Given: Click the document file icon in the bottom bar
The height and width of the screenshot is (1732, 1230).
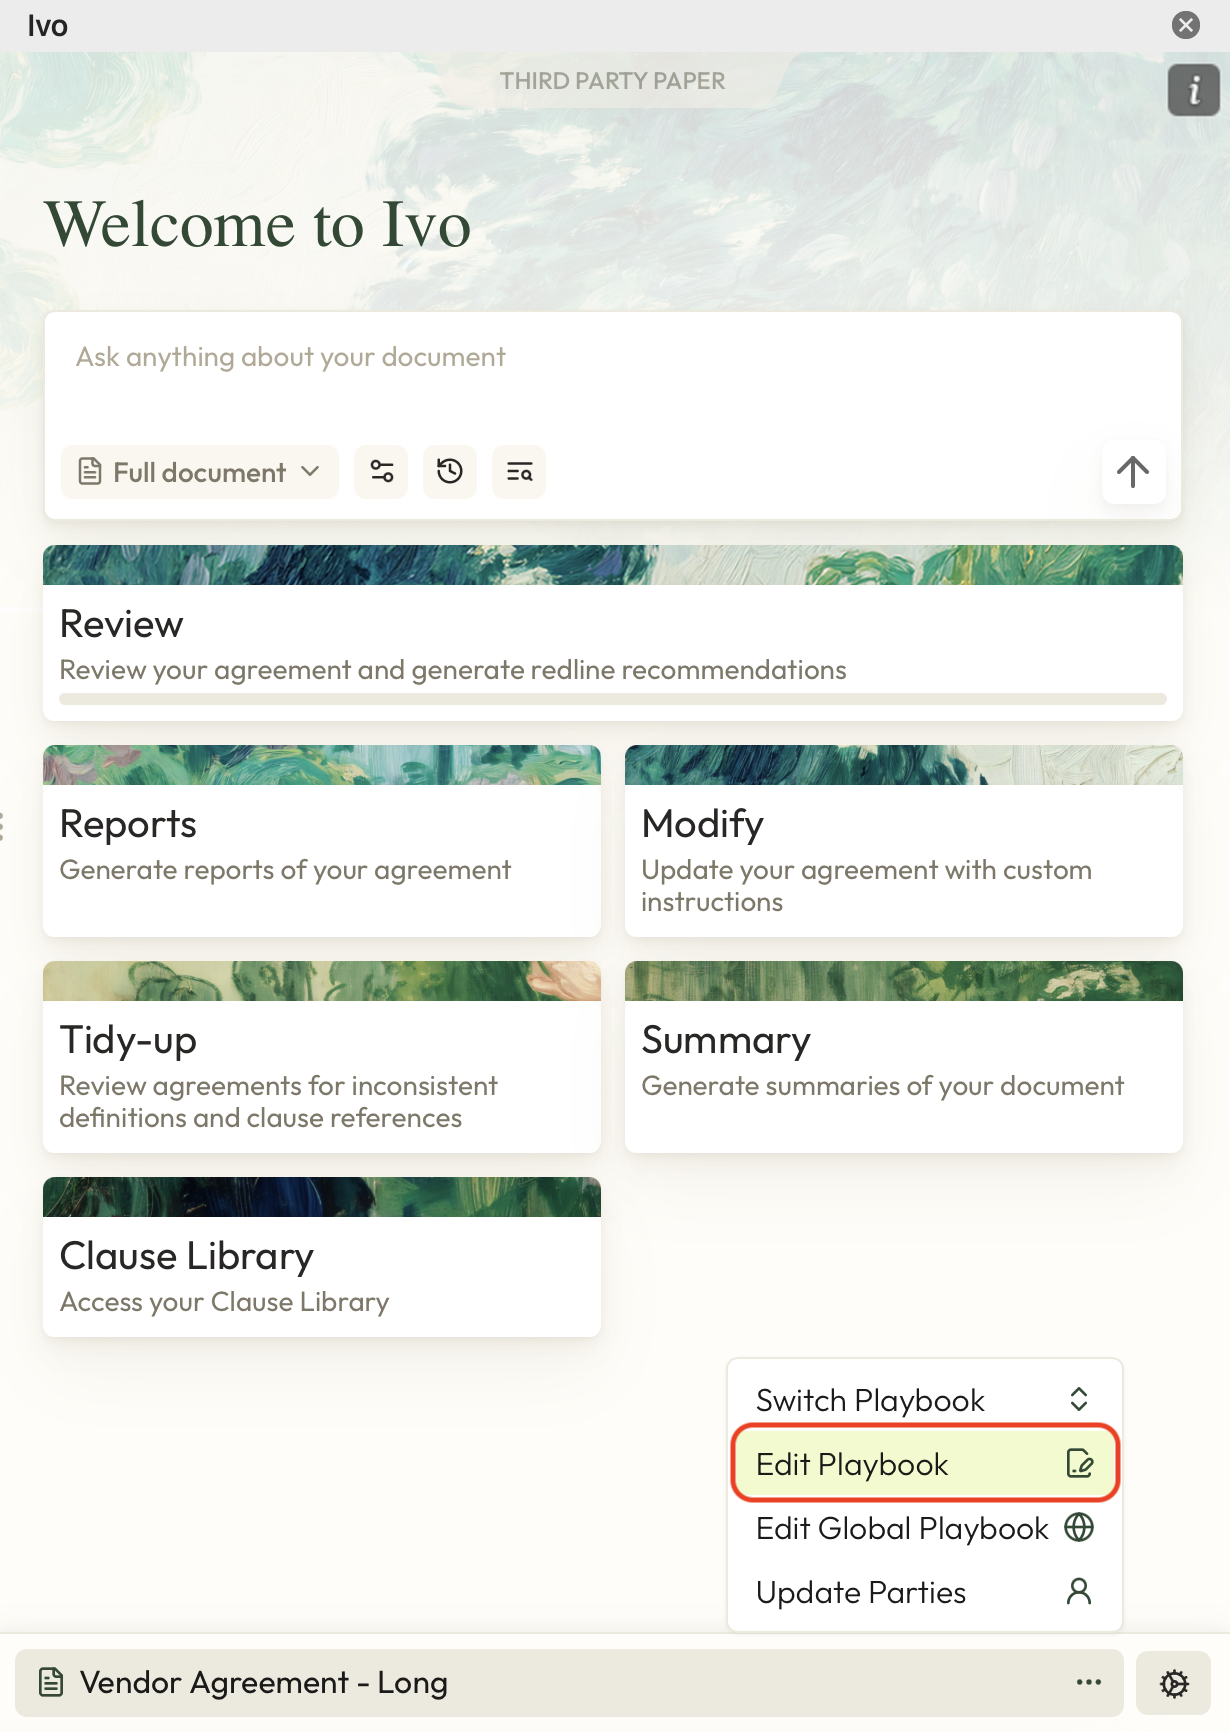Looking at the screenshot, I should tap(51, 1683).
